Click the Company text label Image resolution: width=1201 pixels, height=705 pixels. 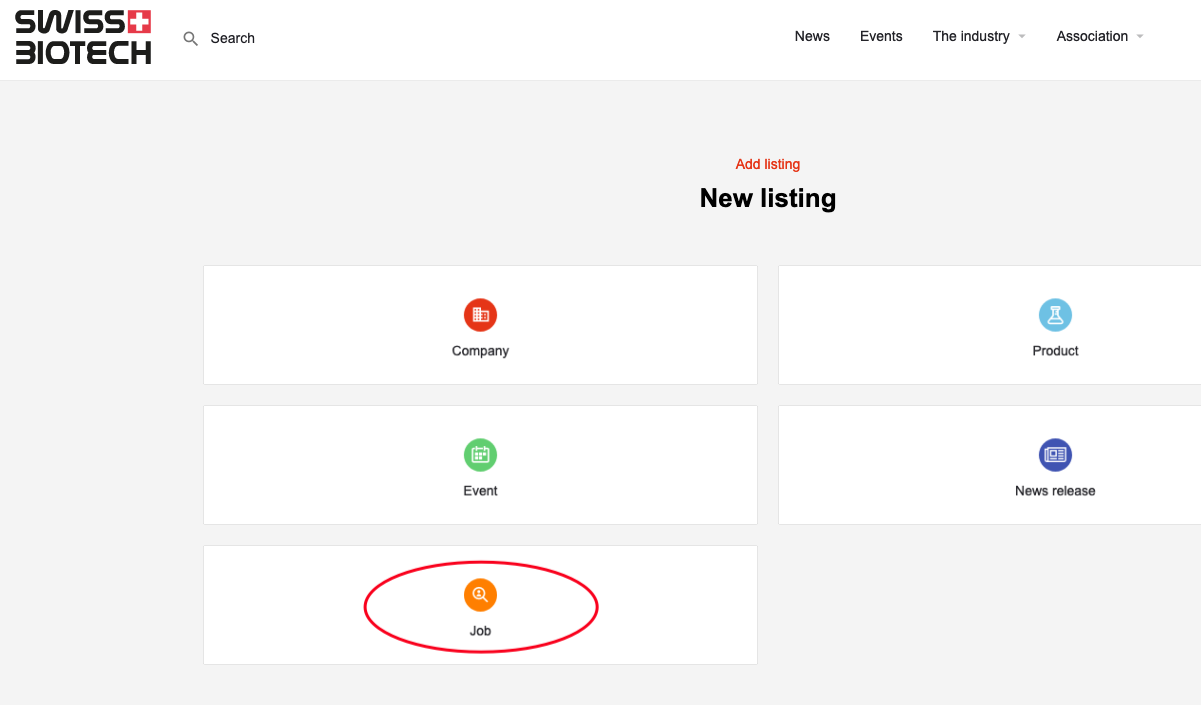(x=480, y=351)
